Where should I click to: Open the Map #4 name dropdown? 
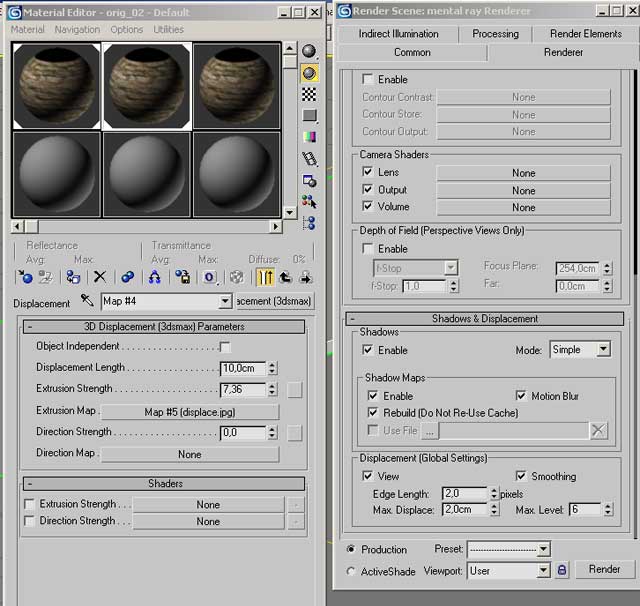pyautogui.click(x=225, y=301)
